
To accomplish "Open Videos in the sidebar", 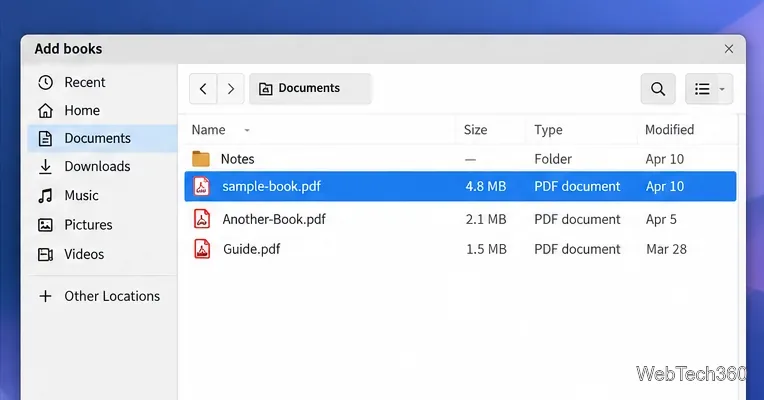I will (x=103, y=254).
